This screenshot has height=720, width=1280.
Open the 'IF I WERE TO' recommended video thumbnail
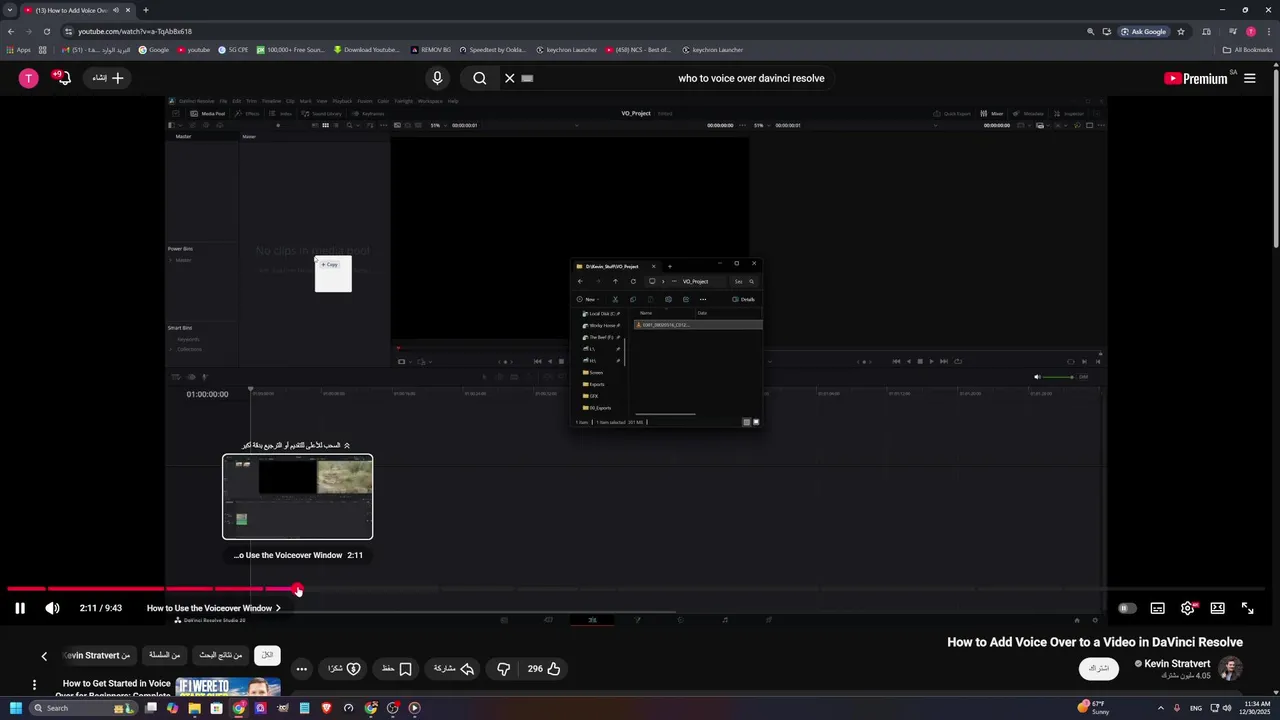(x=228, y=687)
